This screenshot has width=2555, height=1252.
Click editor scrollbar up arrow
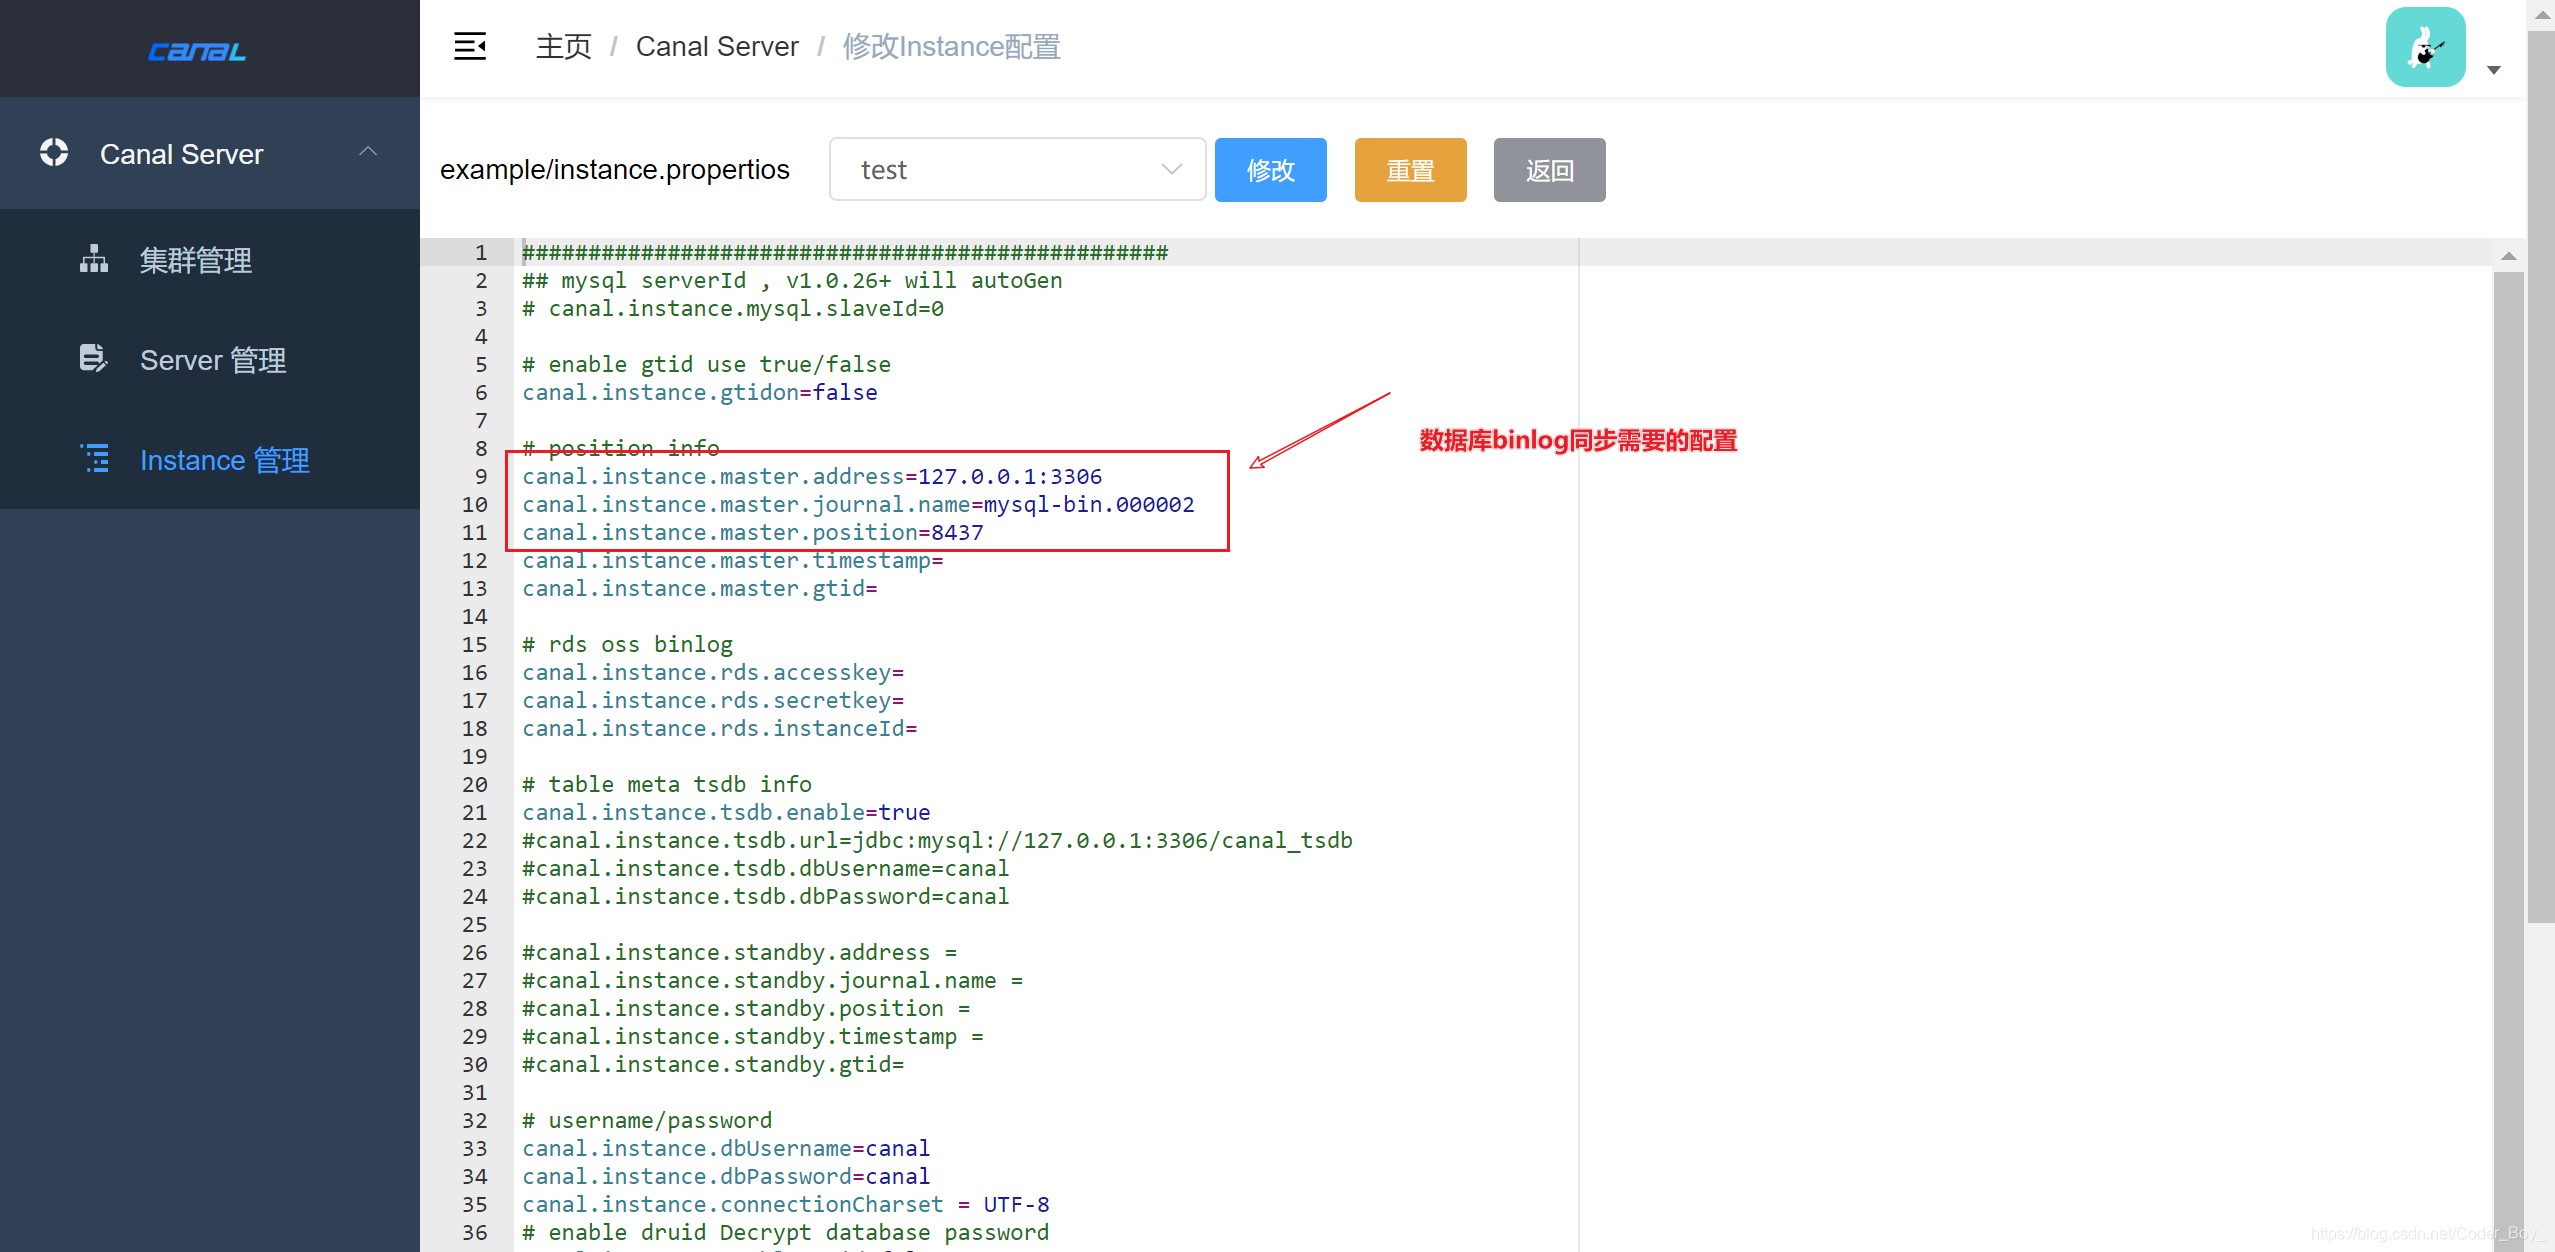[x=2508, y=256]
